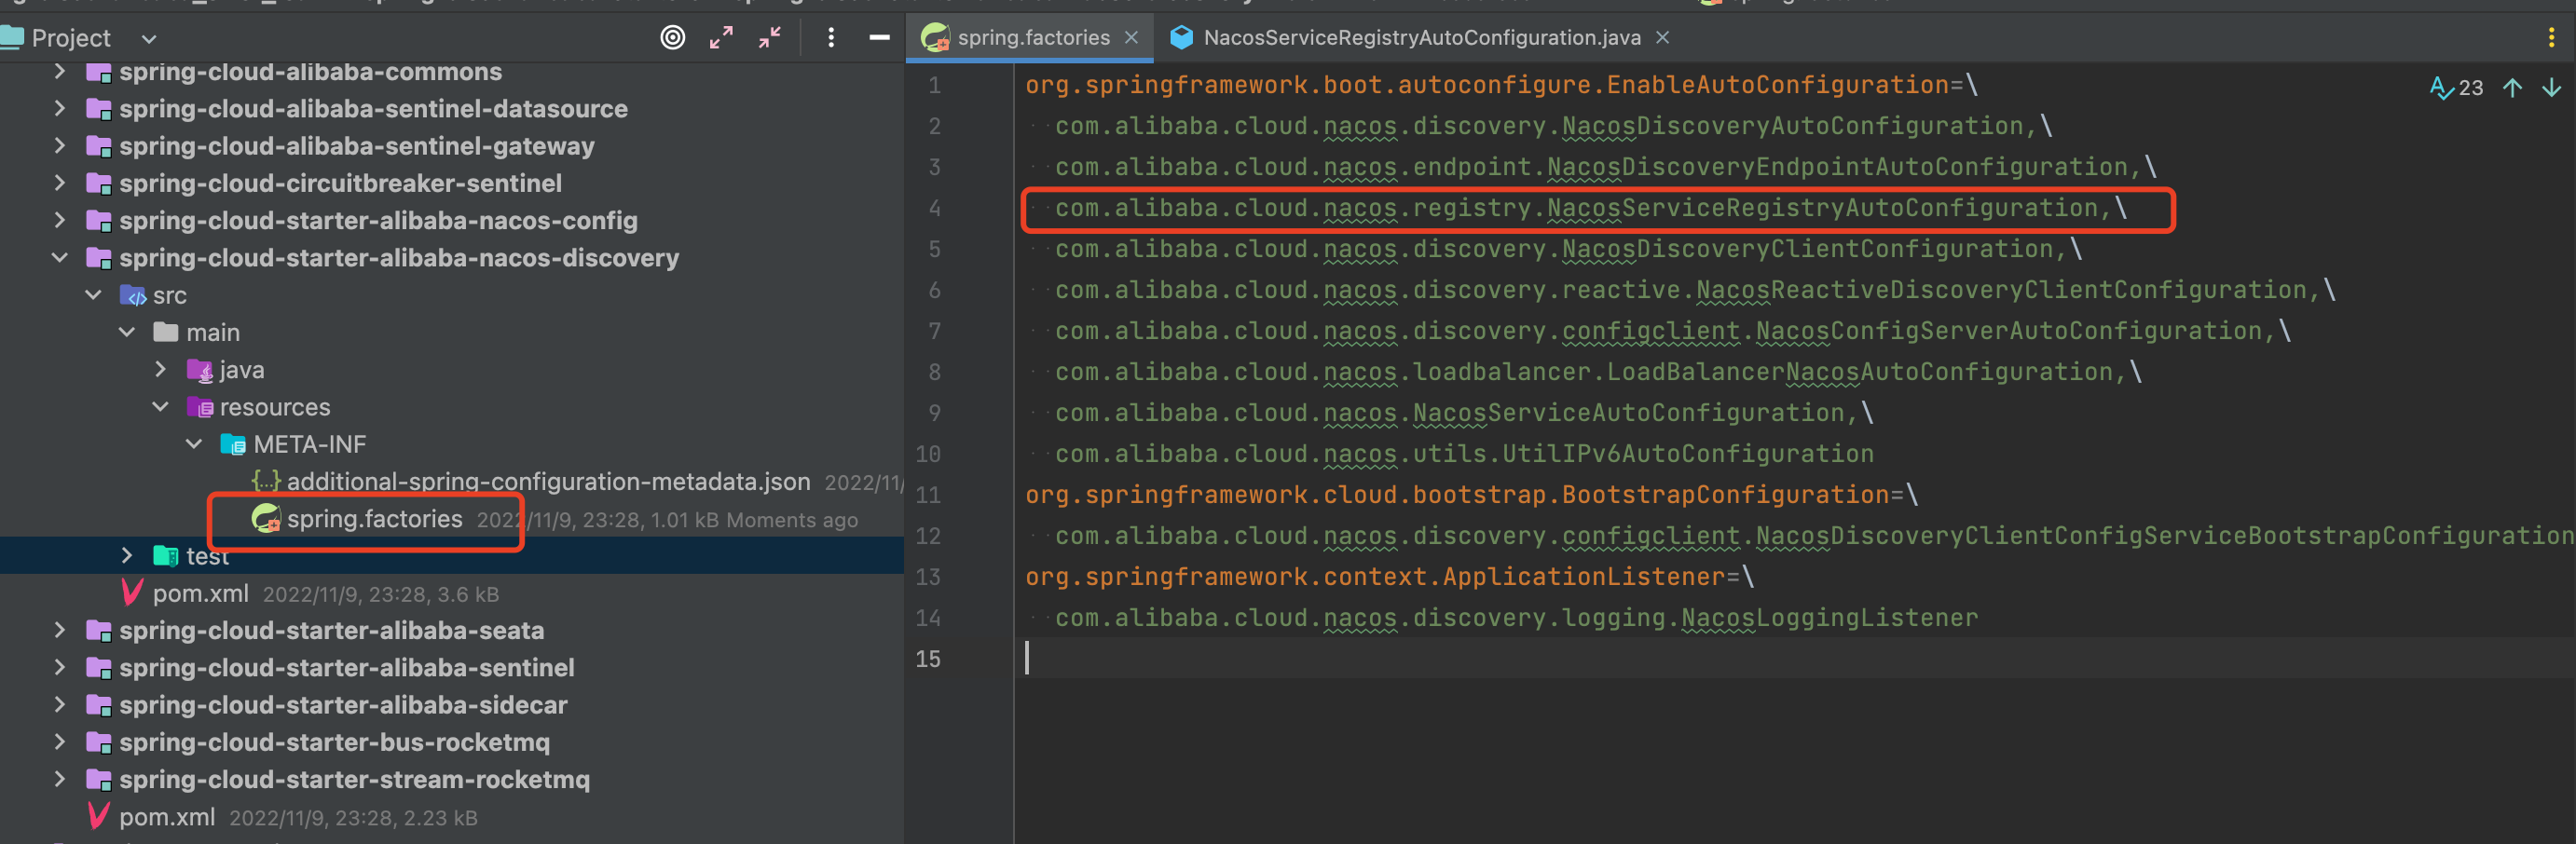
Task: Expand the java source folder chevron
Action: point(161,369)
